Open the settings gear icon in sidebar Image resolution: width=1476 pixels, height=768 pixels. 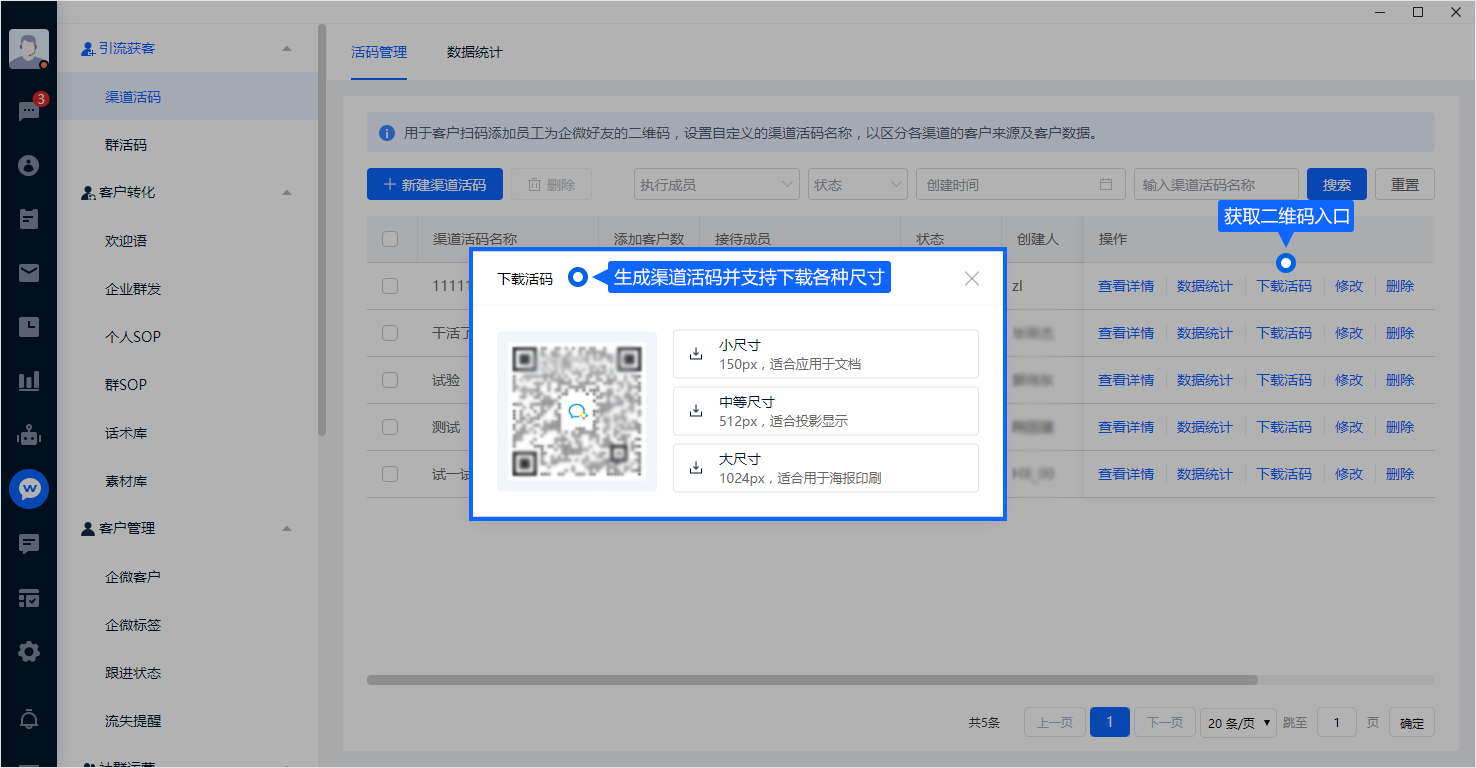coord(28,652)
